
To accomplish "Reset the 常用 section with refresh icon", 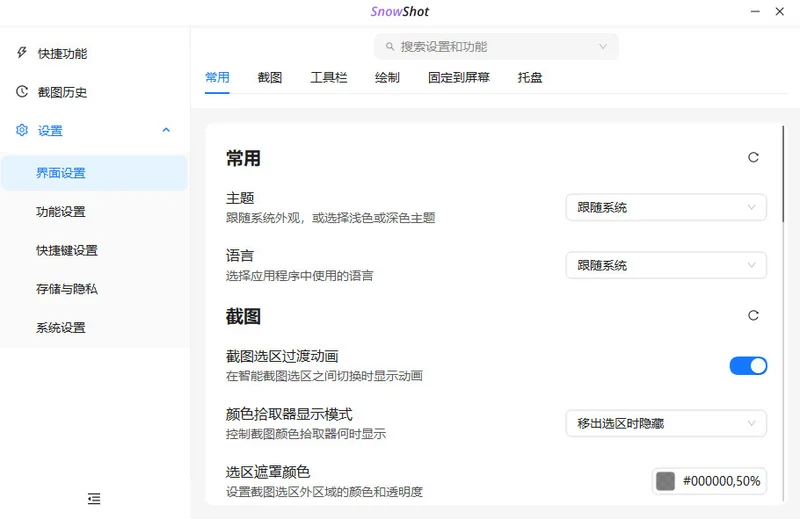I will (x=753, y=157).
